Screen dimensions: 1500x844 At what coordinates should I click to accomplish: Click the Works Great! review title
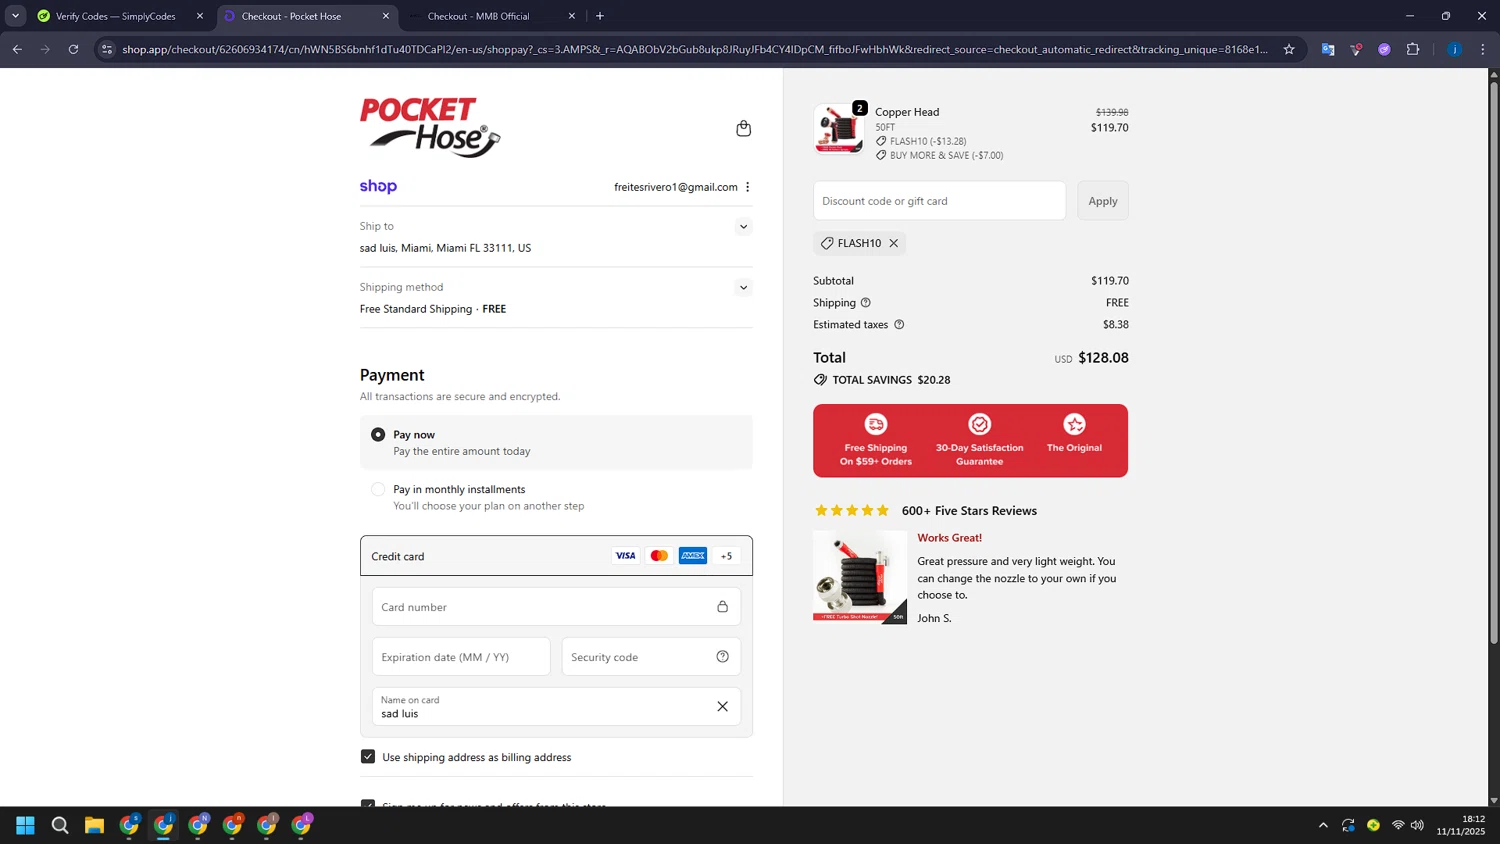(949, 538)
